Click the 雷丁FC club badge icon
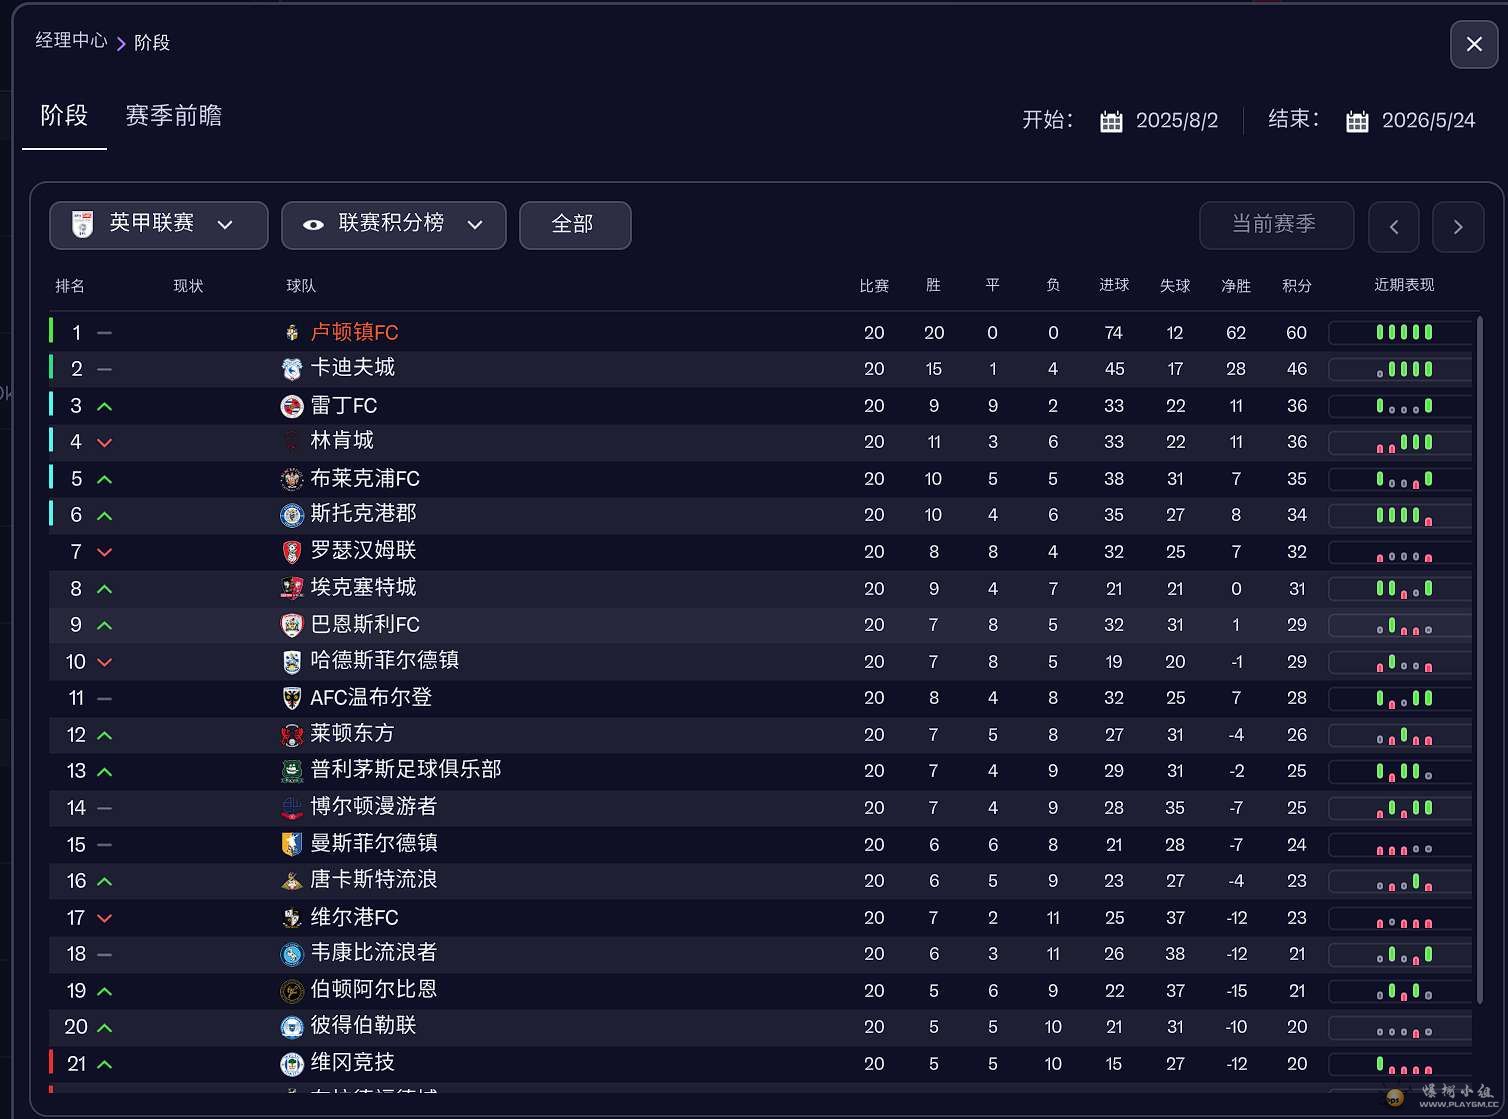This screenshot has width=1508, height=1119. pyautogui.click(x=292, y=406)
